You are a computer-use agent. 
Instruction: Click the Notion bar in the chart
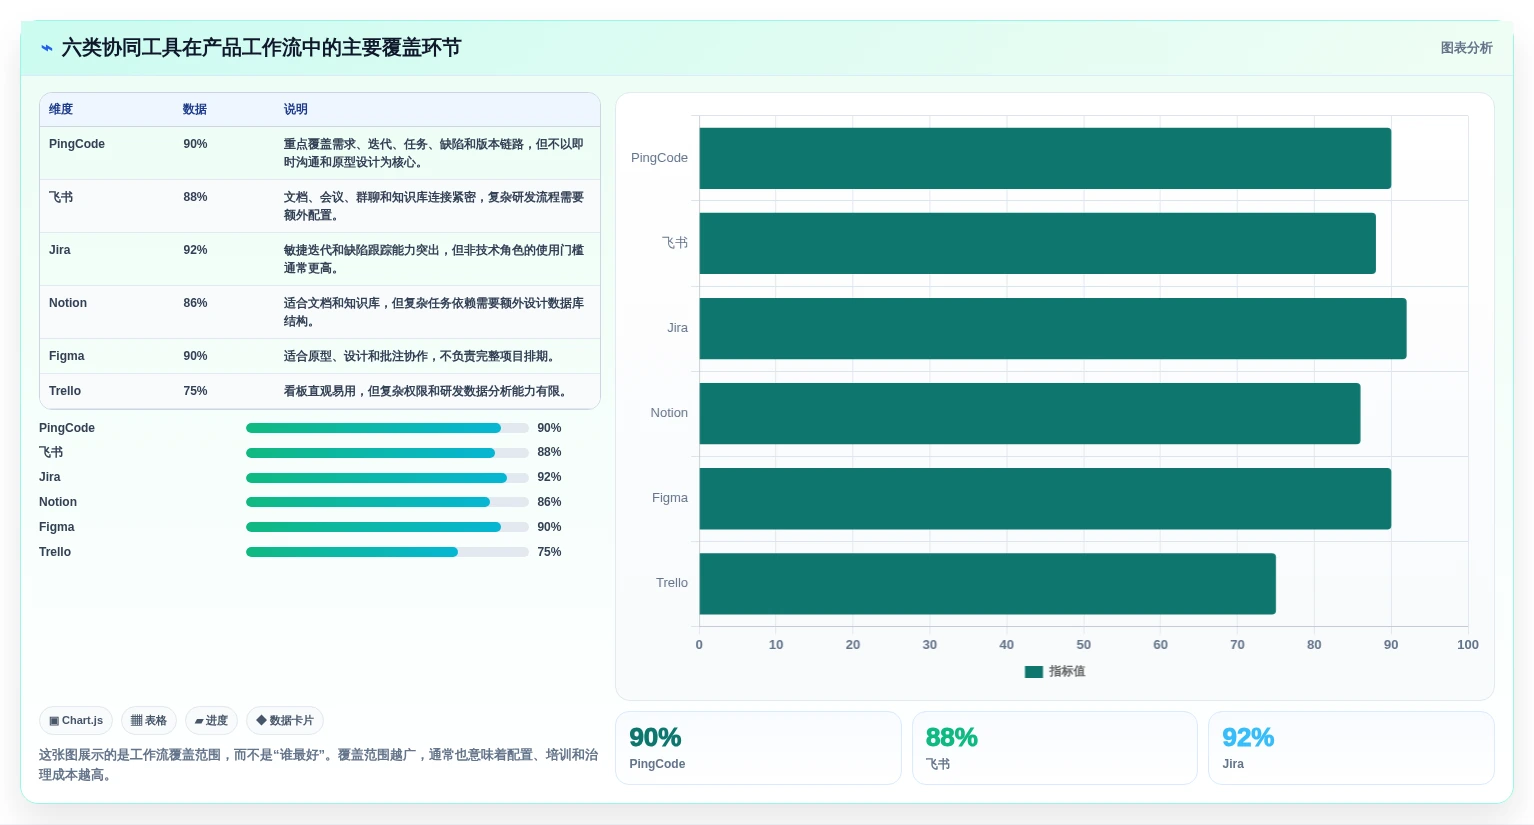coord(1030,413)
